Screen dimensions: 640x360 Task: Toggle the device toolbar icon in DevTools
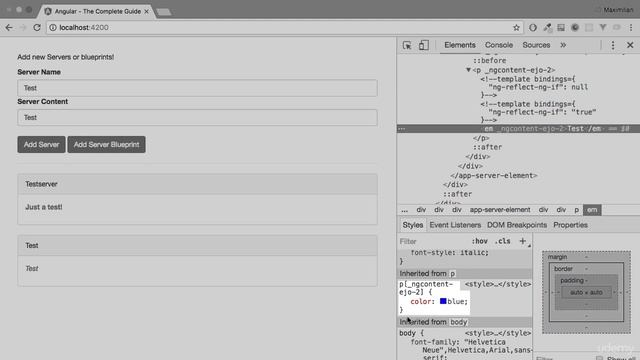(424, 45)
